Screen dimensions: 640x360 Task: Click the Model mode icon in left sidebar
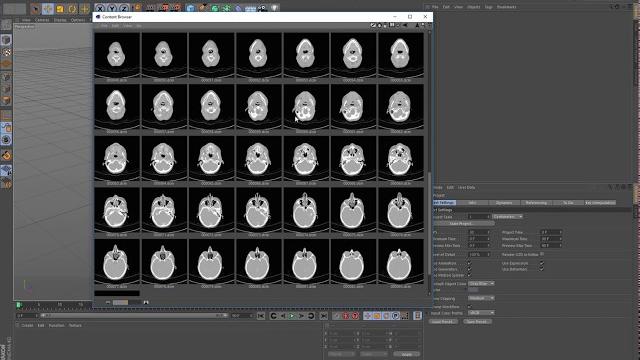tap(6, 40)
